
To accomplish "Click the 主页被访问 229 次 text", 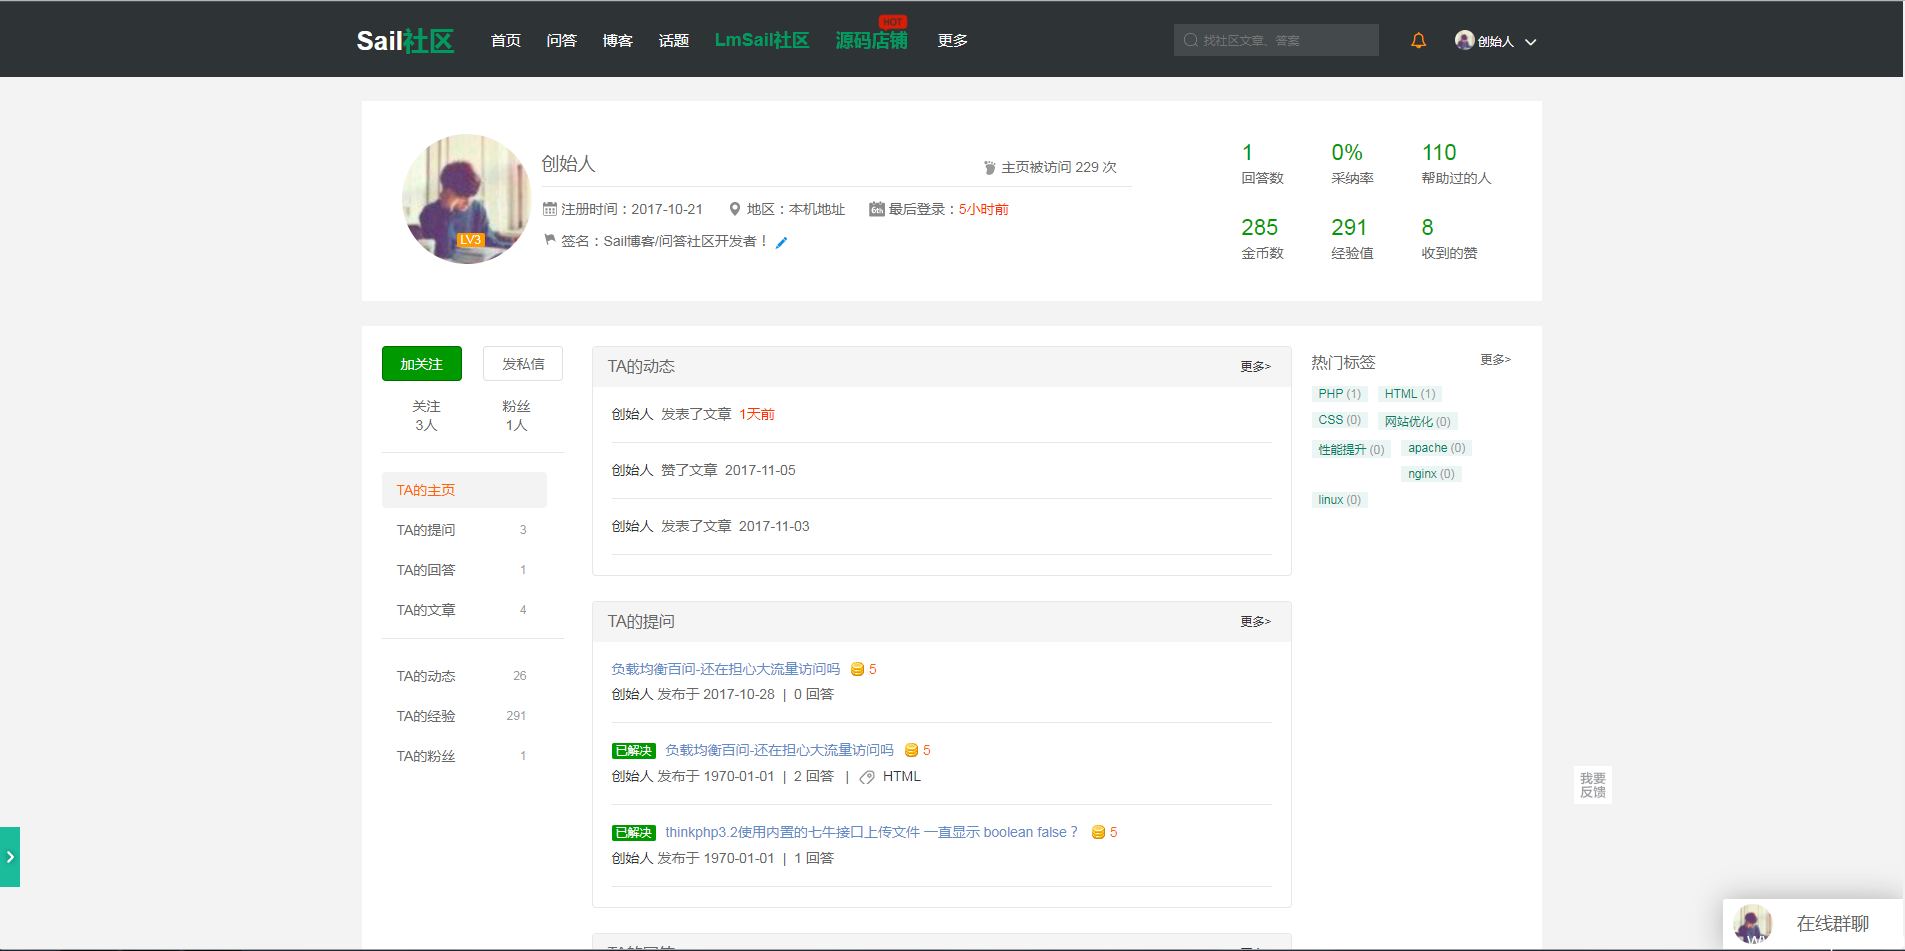I will point(1058,167).
